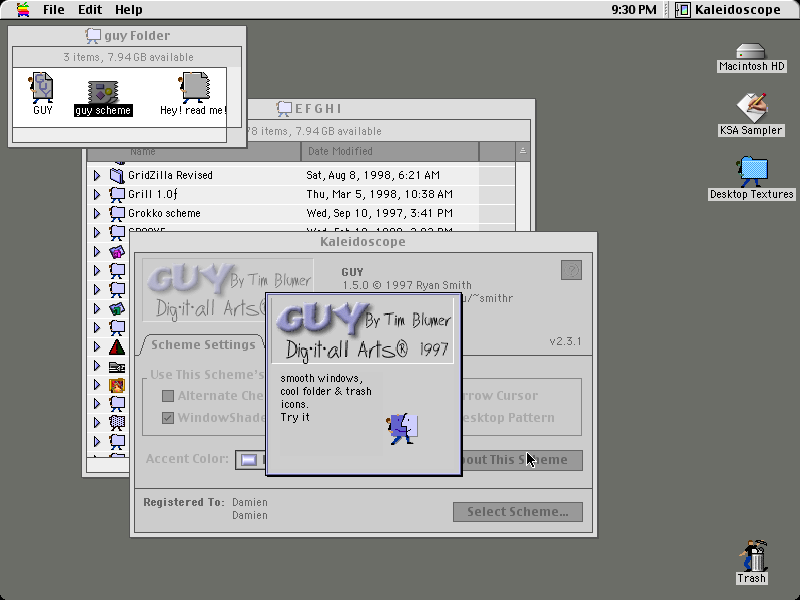The width and height of the screenshot is (800, 600).
Task: Click the 'smooth windows, cool folder' description text
Action: pos(326,397)
